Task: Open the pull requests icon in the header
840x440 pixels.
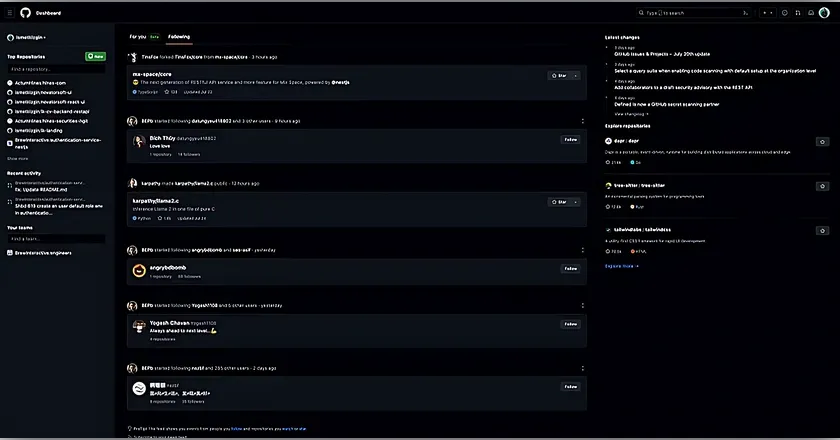Action: coord(796,13)
